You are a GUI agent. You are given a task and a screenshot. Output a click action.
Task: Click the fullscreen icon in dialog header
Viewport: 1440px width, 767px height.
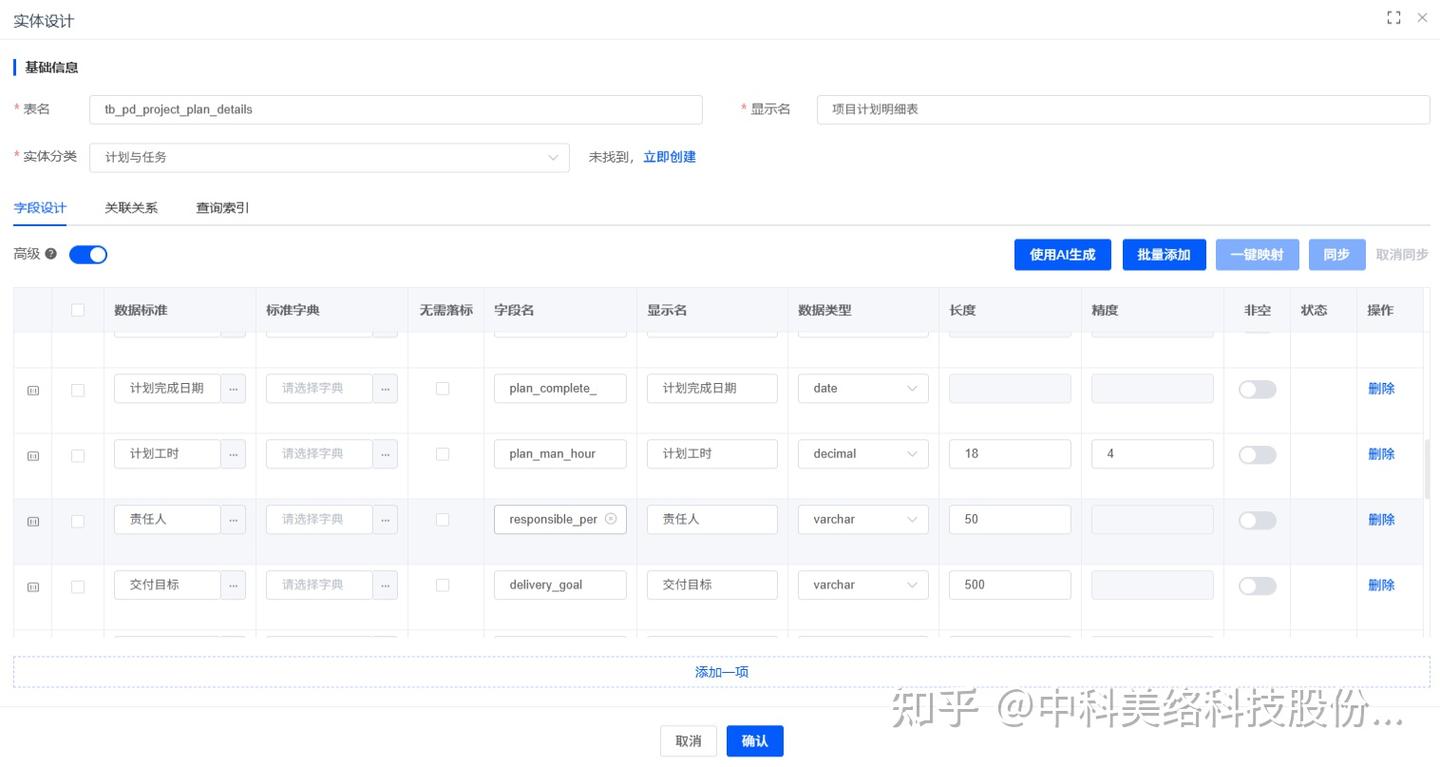(1394, 18)
